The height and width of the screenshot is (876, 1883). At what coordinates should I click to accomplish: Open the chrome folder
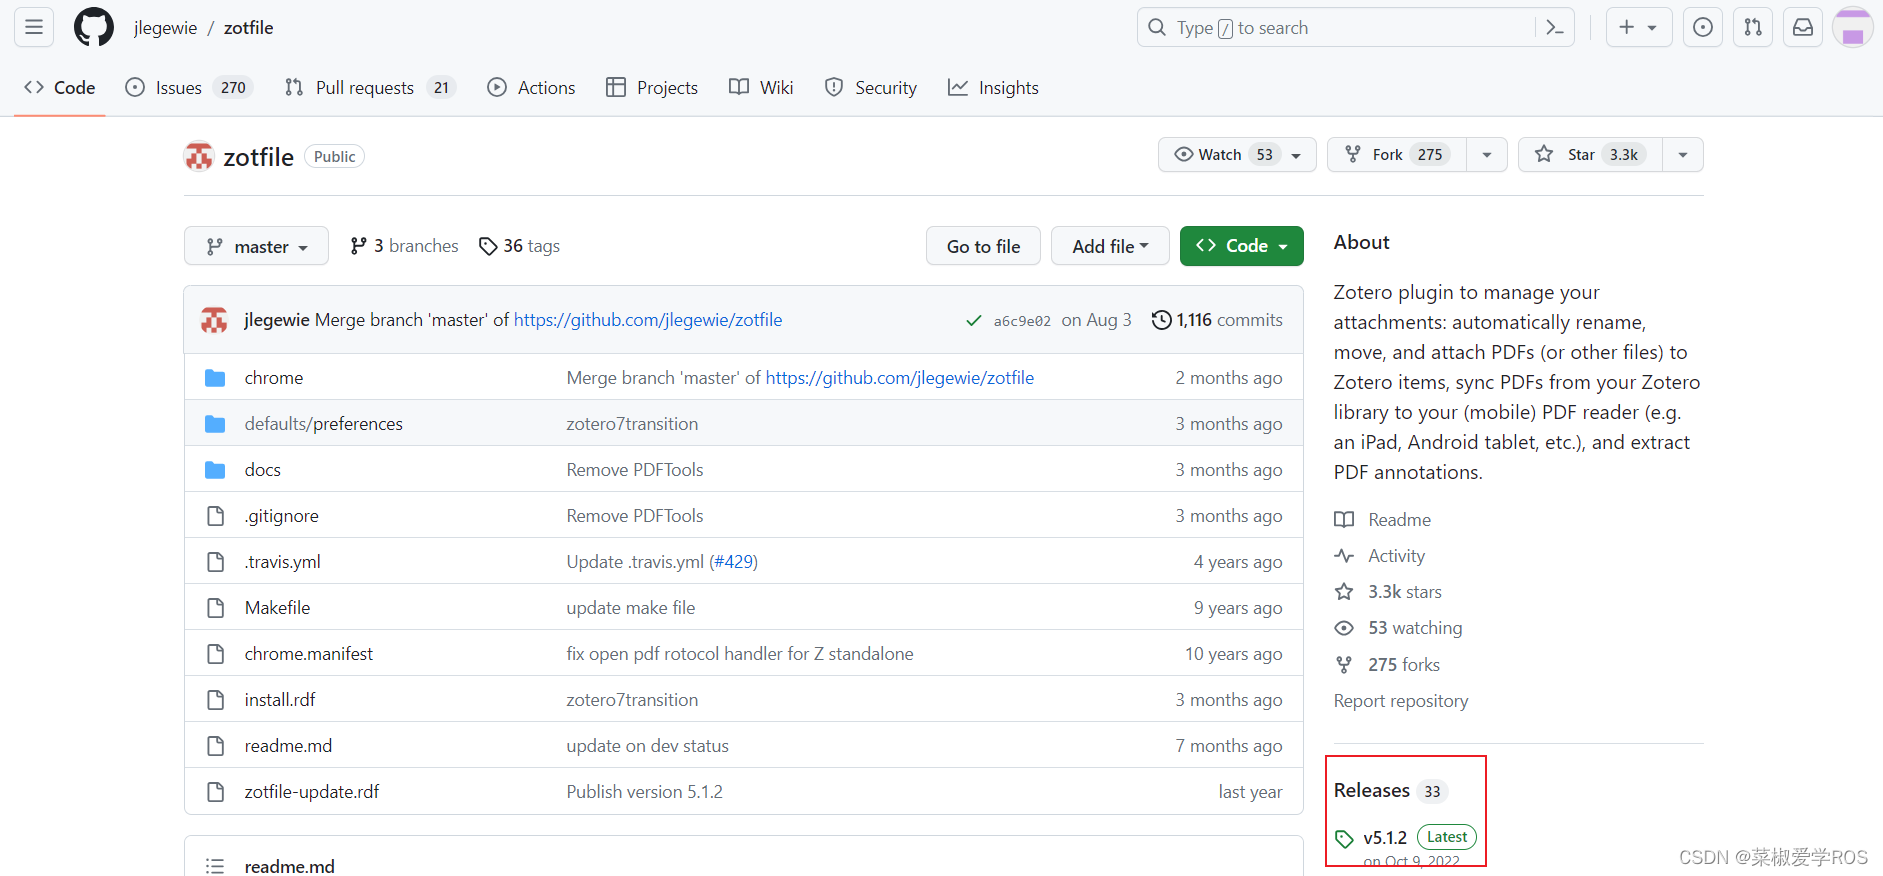coord(274,378)
